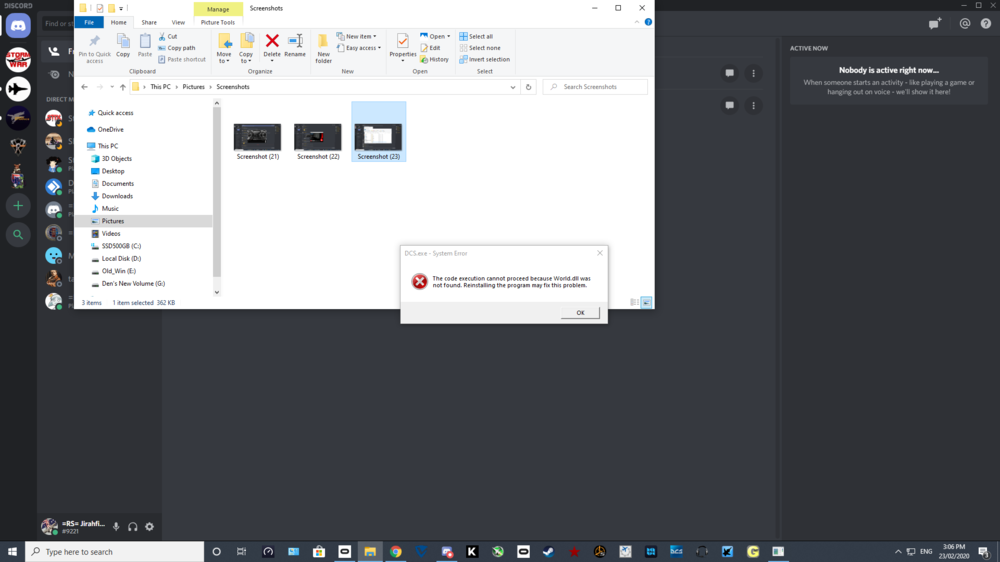Close the DCS.exe System Error dialog
This screenshot has height=562, width=1000.
tap(599, 253)
